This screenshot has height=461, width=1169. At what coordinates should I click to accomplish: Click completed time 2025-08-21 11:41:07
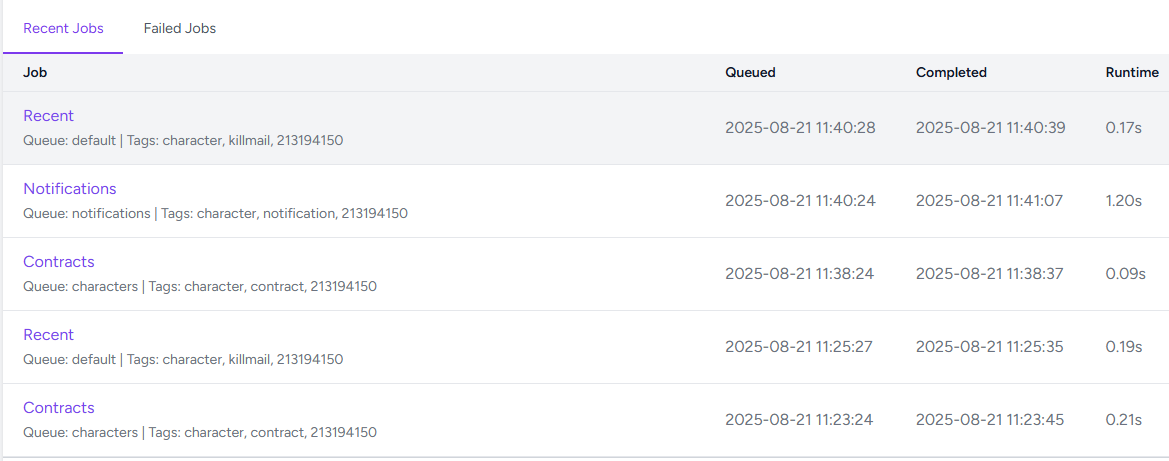pos(989,201)
